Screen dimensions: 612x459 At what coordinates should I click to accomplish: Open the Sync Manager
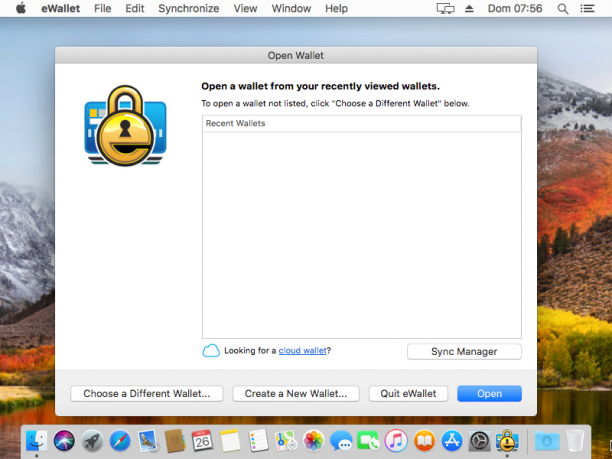pyautogui.click(x=464, y=351)
